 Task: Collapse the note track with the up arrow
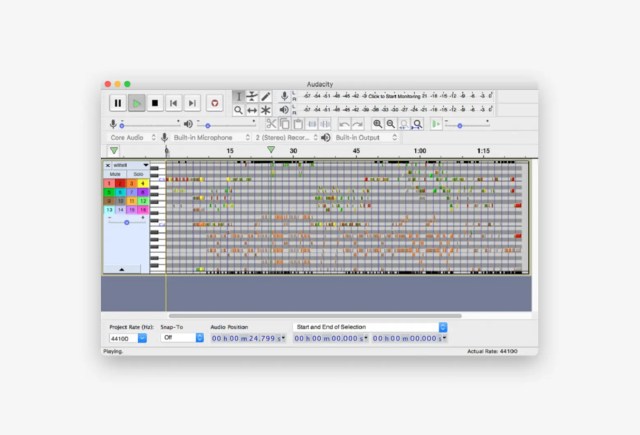122,269
